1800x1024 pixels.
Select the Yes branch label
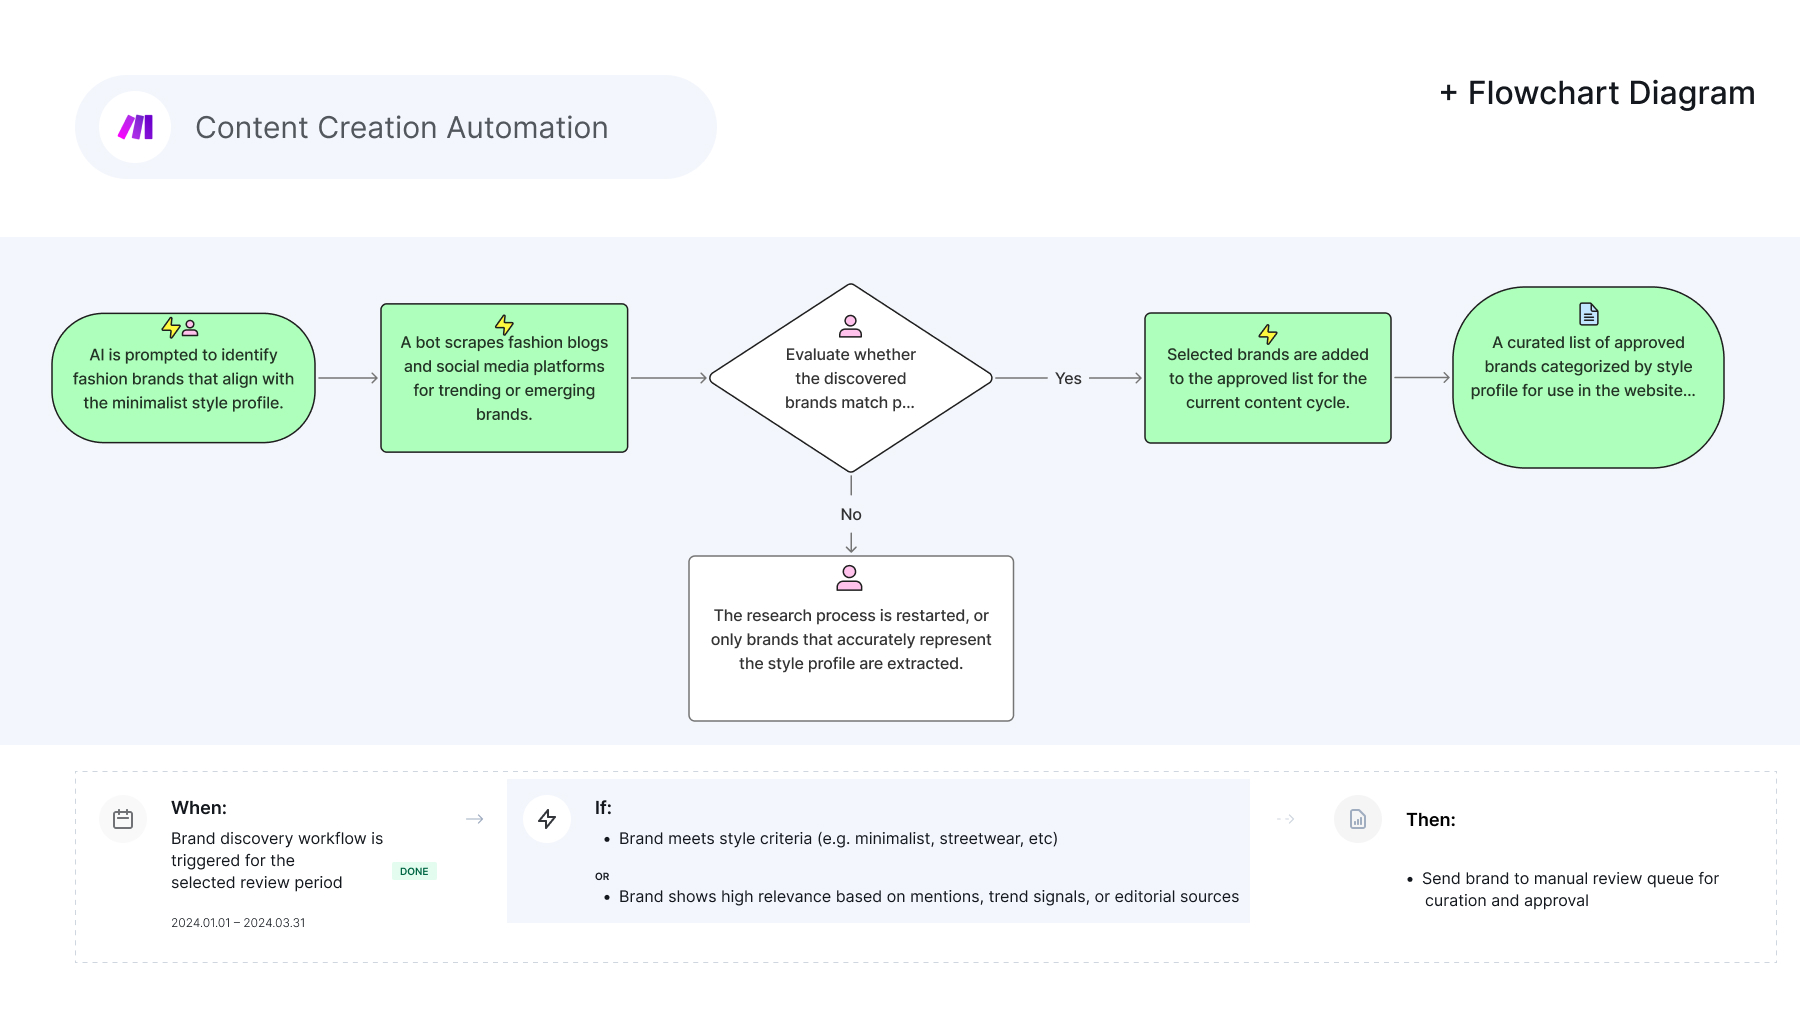pos(1067,378)
